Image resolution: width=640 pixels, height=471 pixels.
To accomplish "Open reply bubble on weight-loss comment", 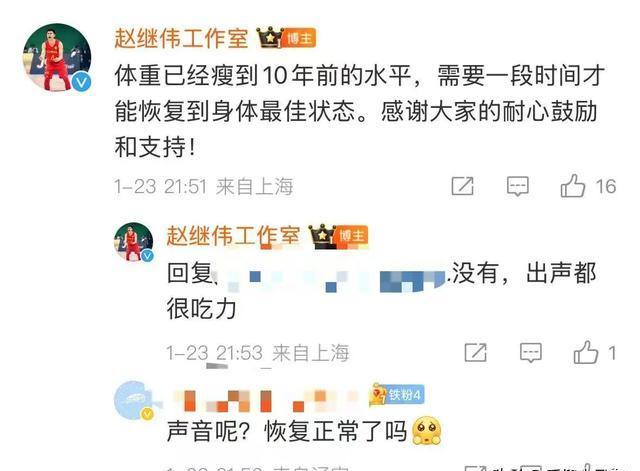I will tap(518, 187).
